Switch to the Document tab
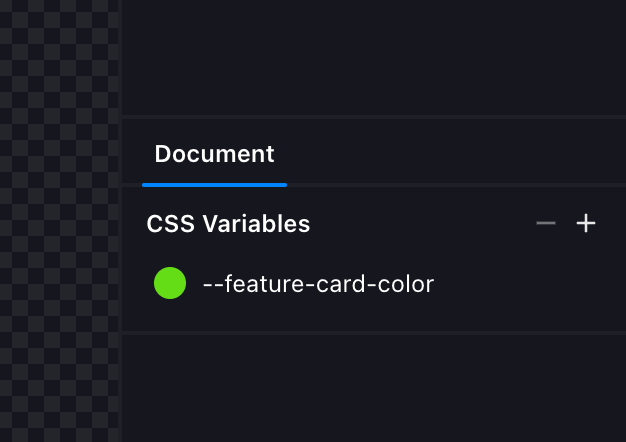 pyautogui.click(x=214, y=154)
